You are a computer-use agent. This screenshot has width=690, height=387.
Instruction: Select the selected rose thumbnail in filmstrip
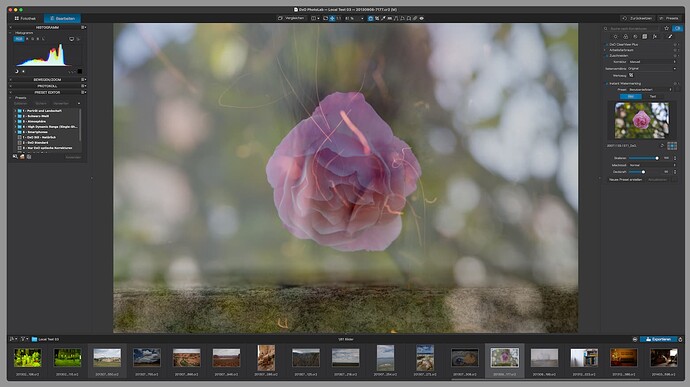505,358
